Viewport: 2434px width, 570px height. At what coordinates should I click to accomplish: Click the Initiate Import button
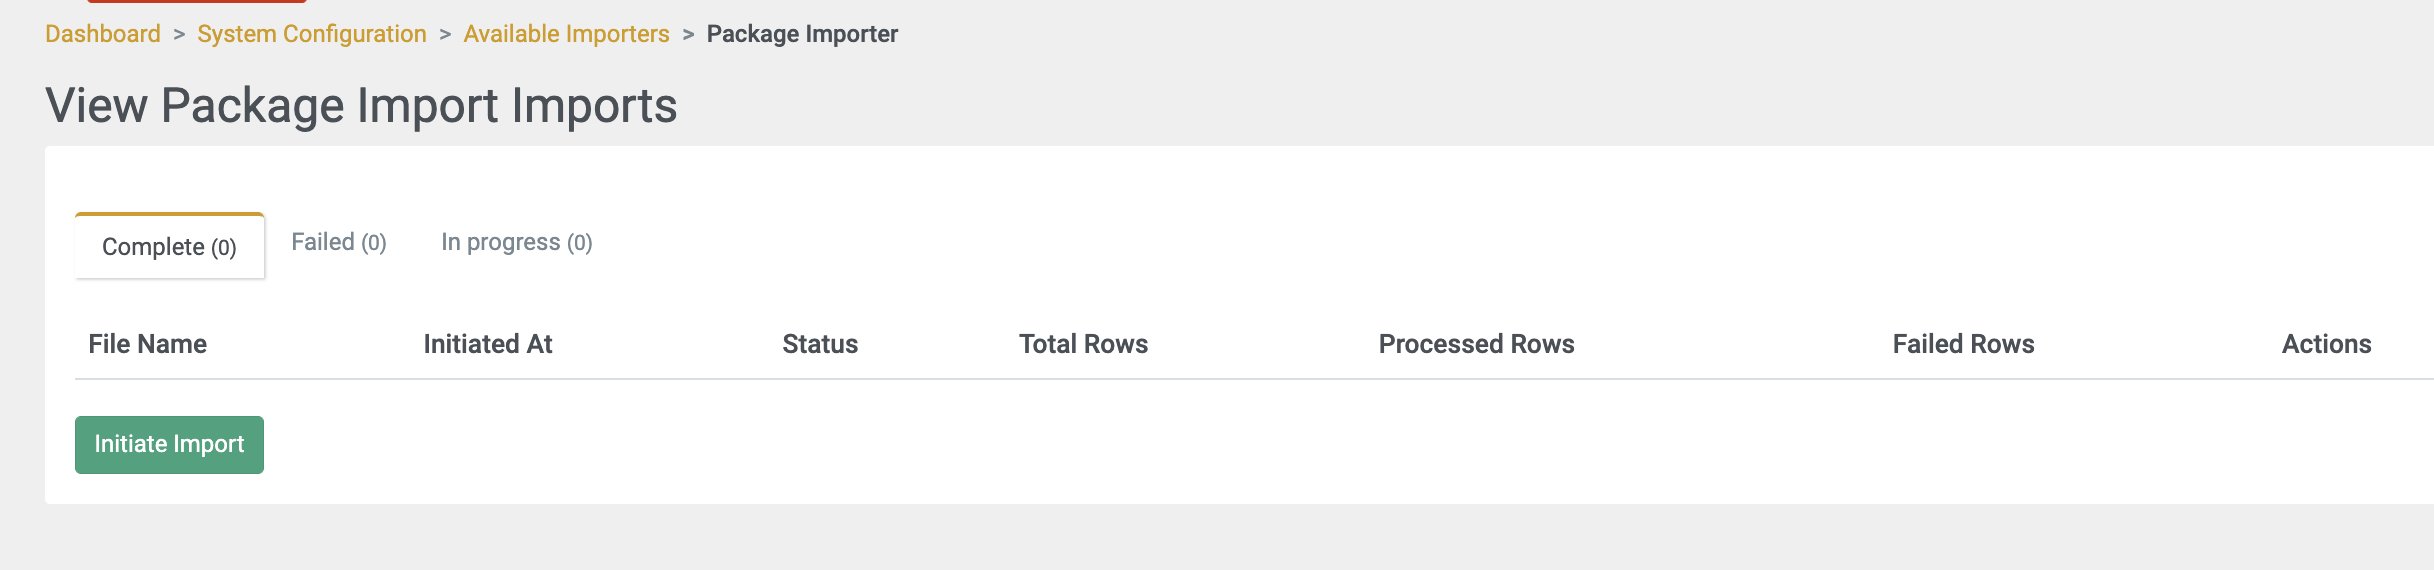(x=169, y=444)
